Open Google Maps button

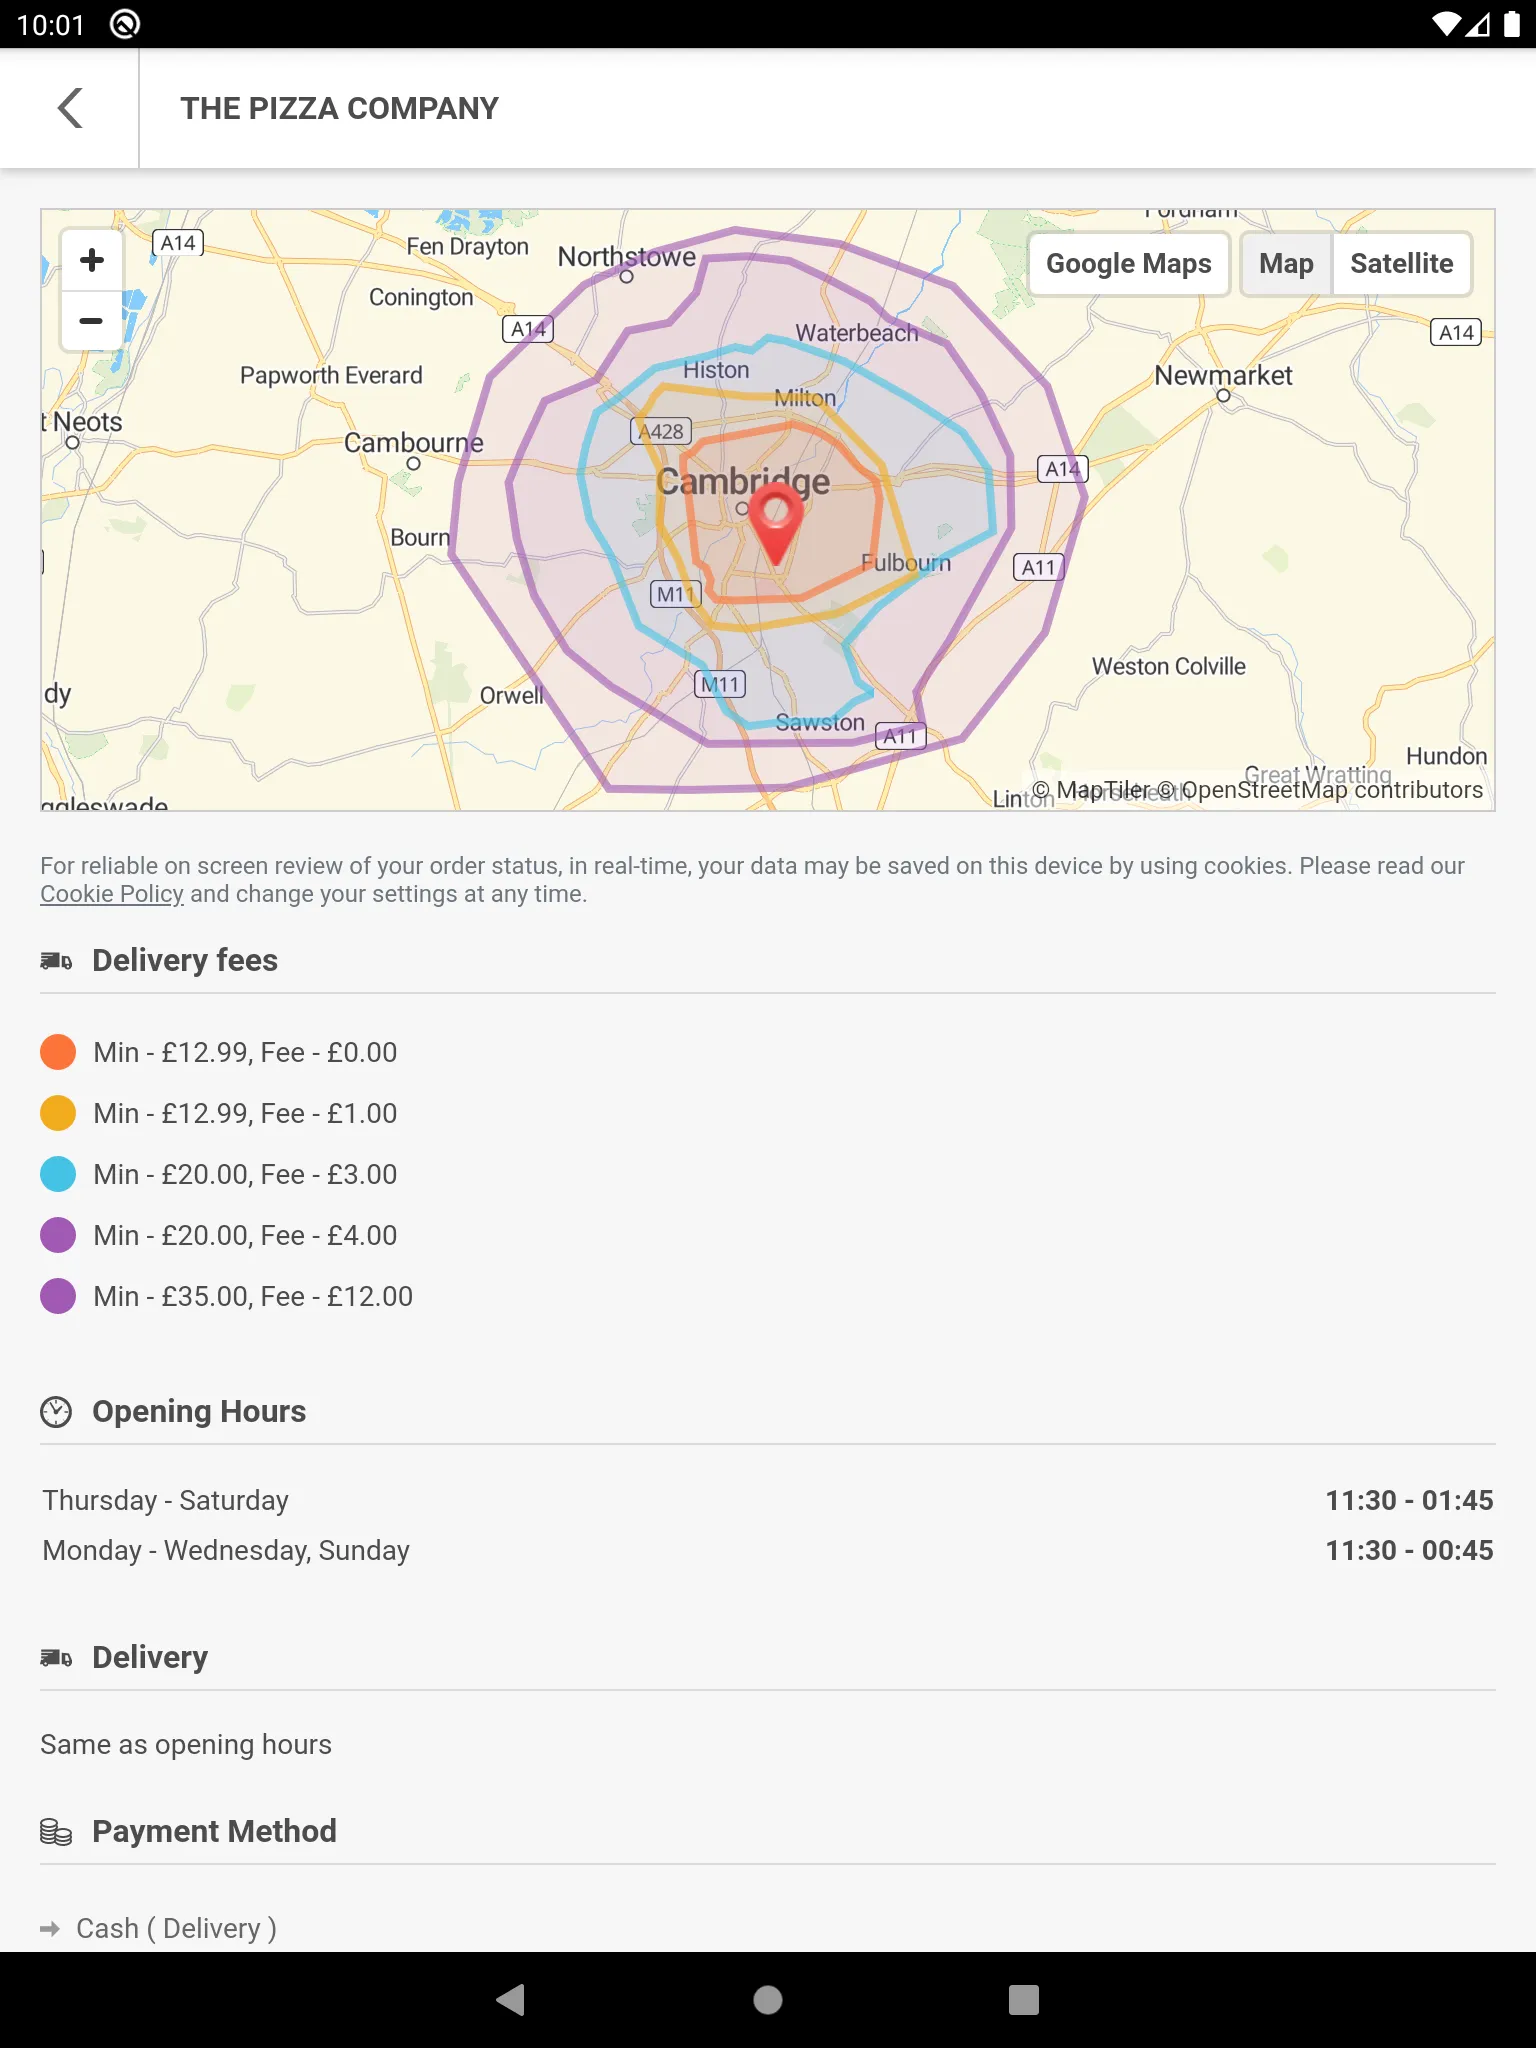pos(1129,264)
